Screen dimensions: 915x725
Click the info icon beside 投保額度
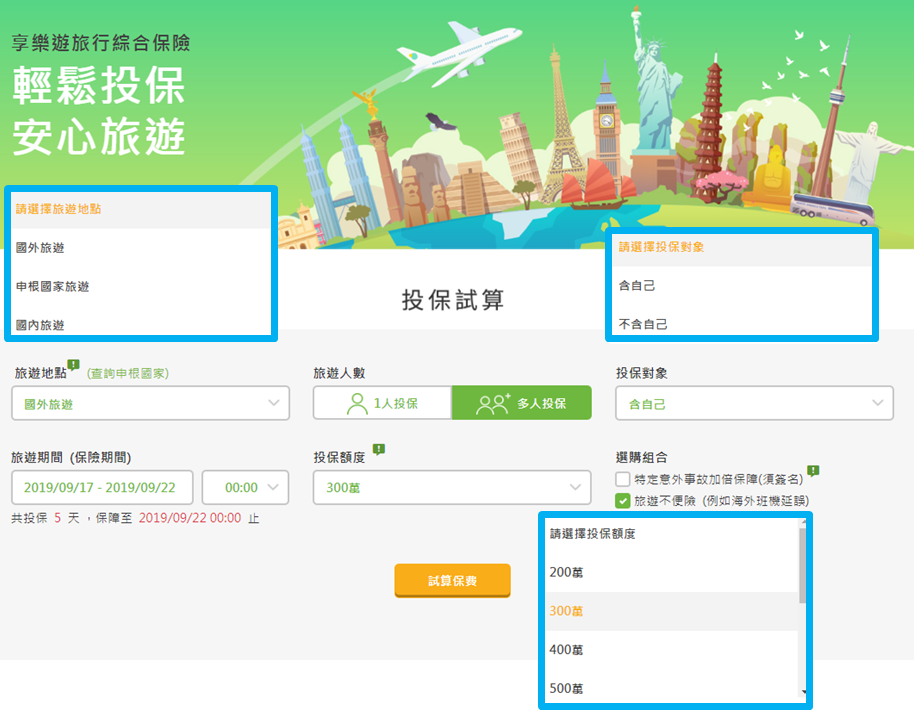(379, 449)
